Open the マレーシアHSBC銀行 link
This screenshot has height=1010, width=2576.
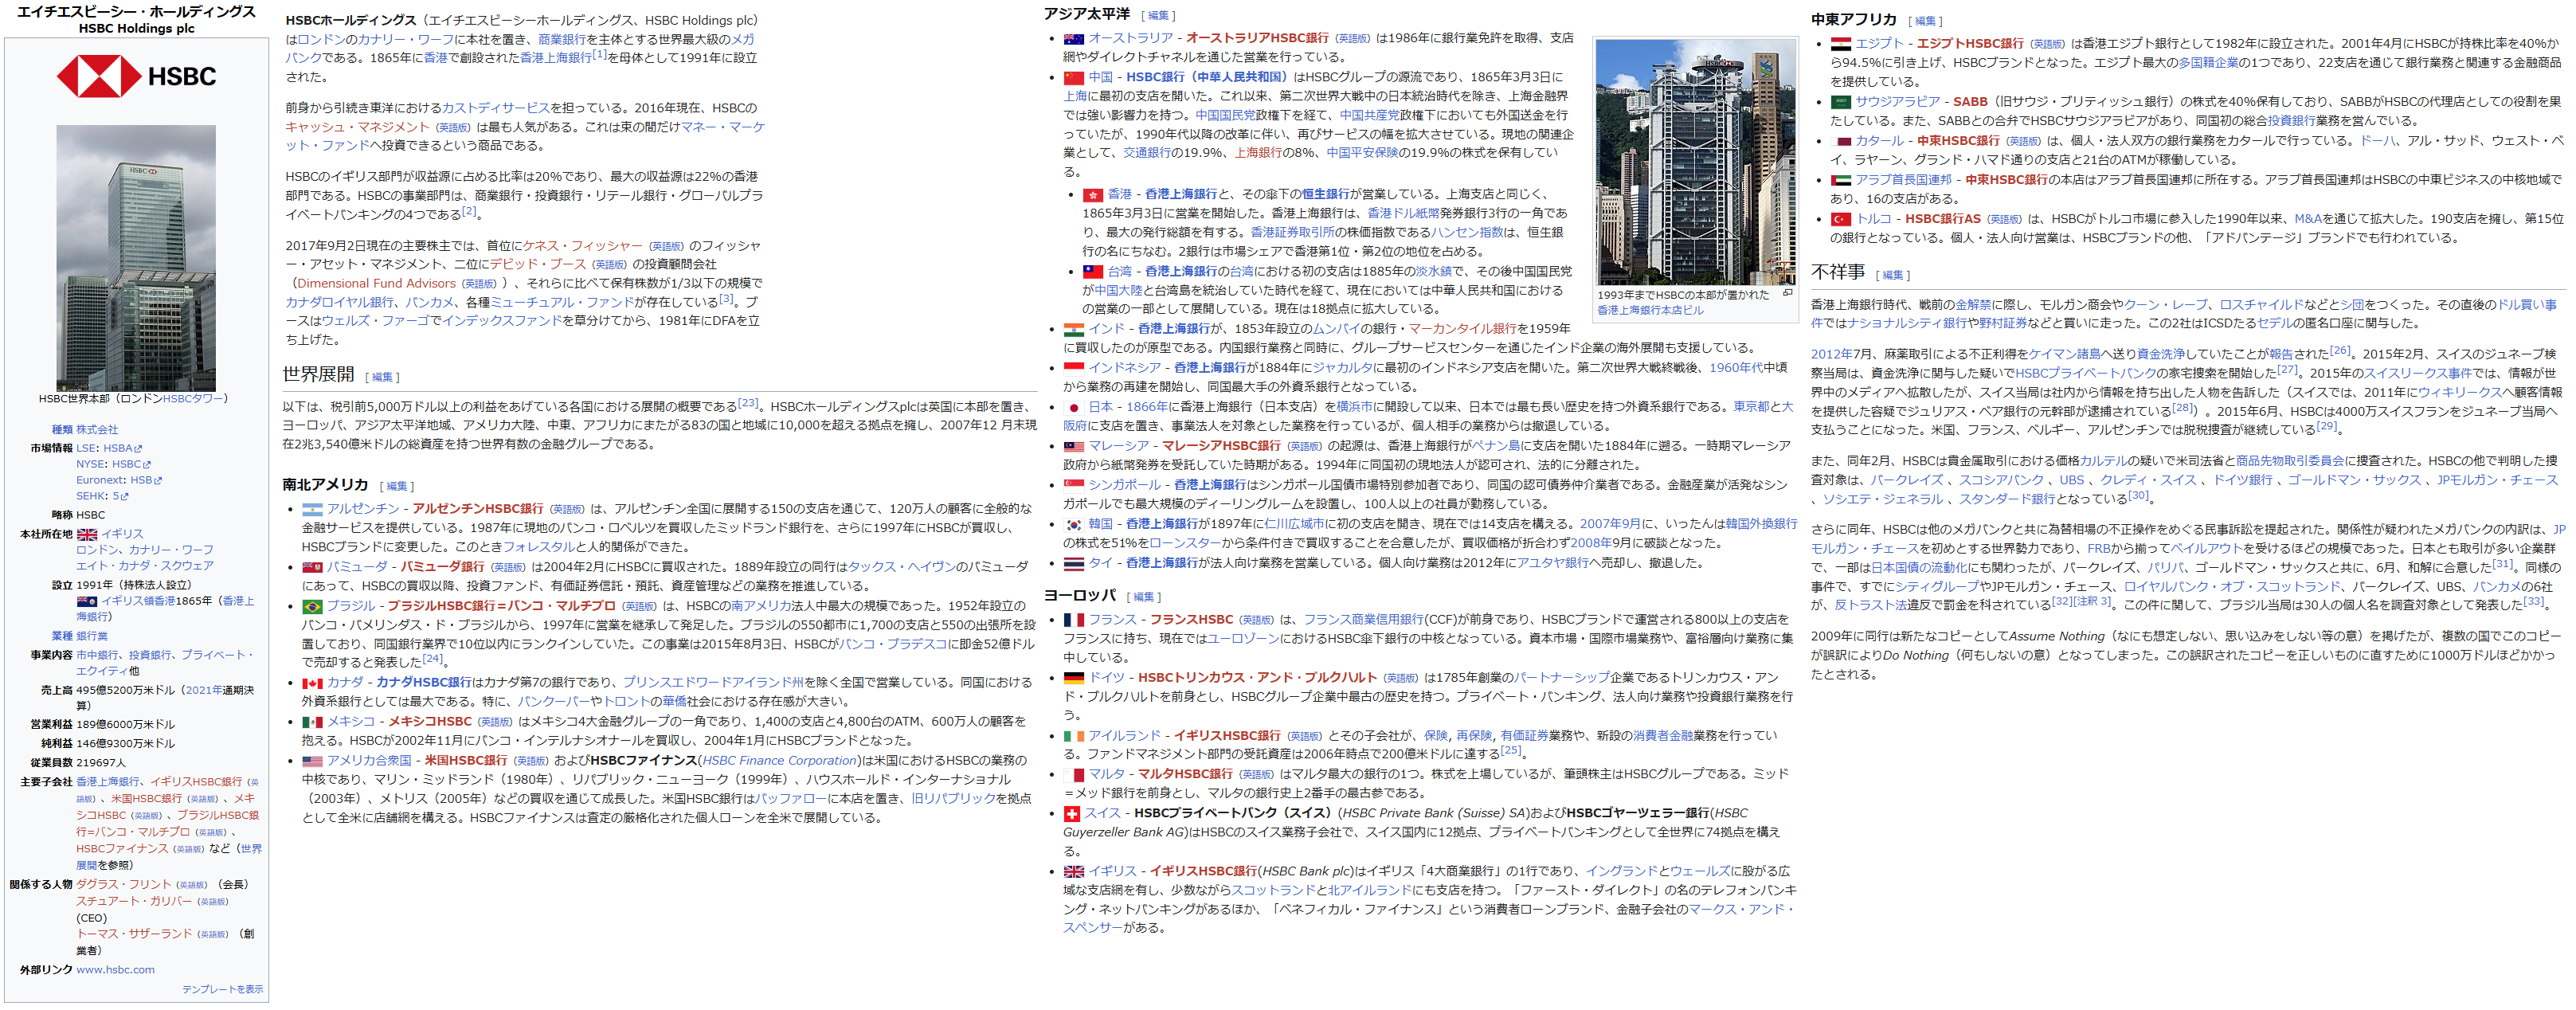[x=1220, y=446]
